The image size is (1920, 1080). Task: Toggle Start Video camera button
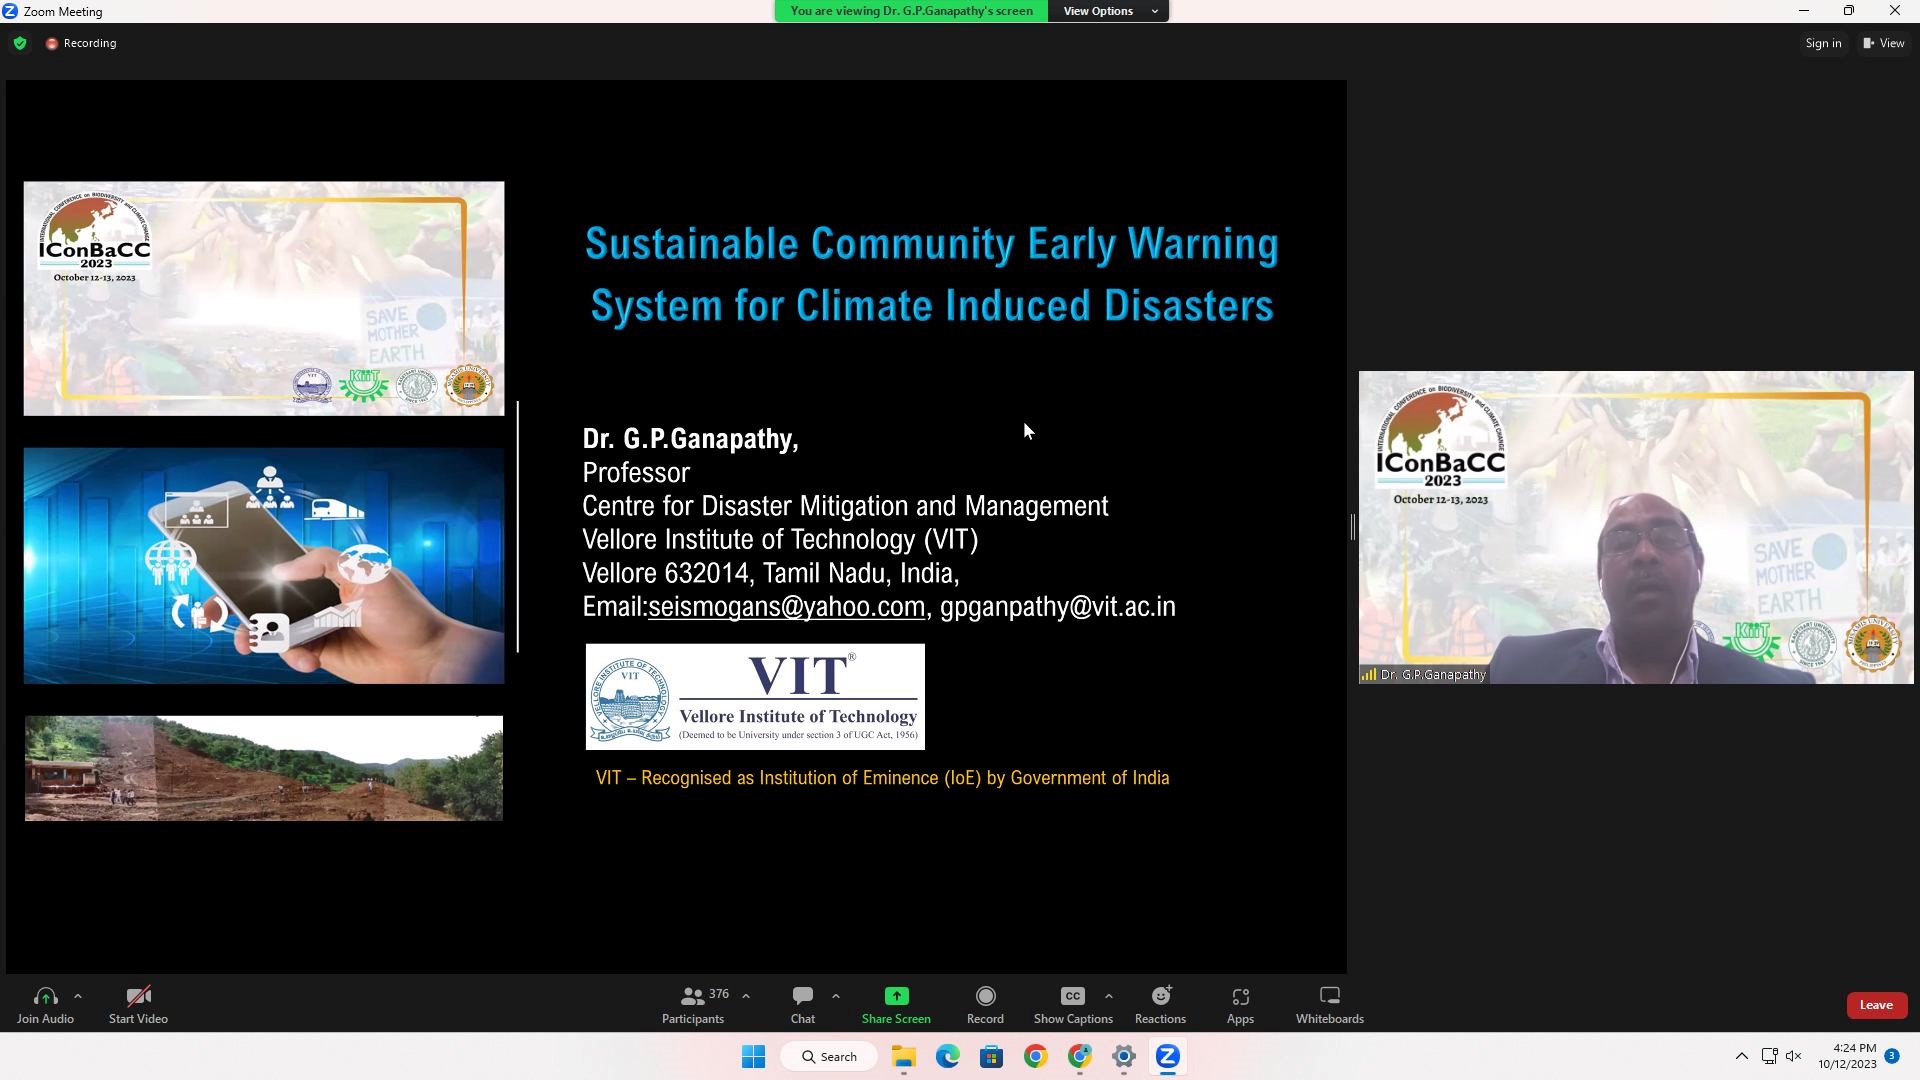[138, 1005]
